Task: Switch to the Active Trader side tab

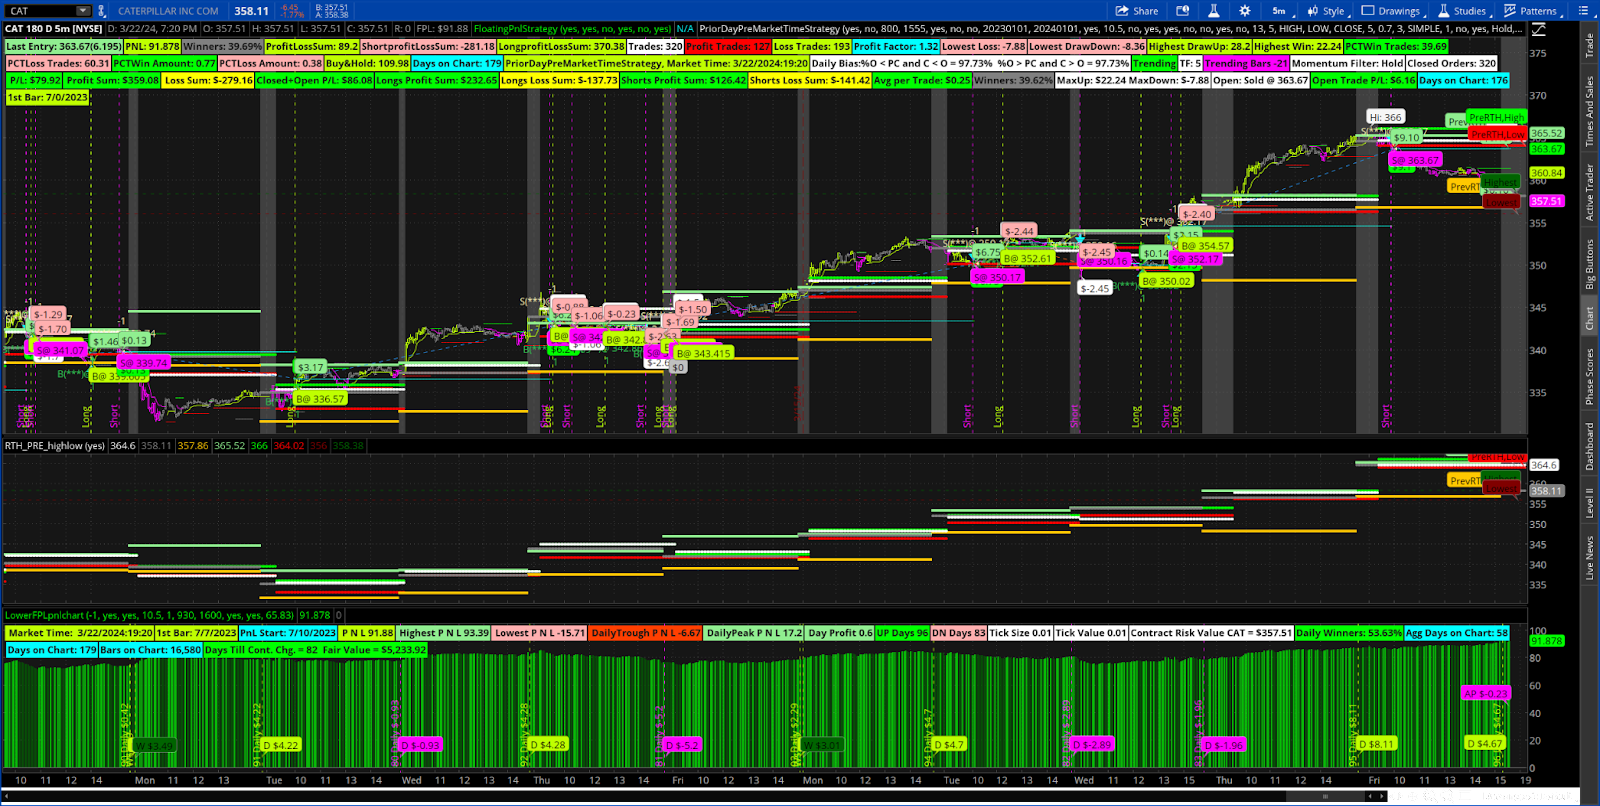Action: point(1589,192)
